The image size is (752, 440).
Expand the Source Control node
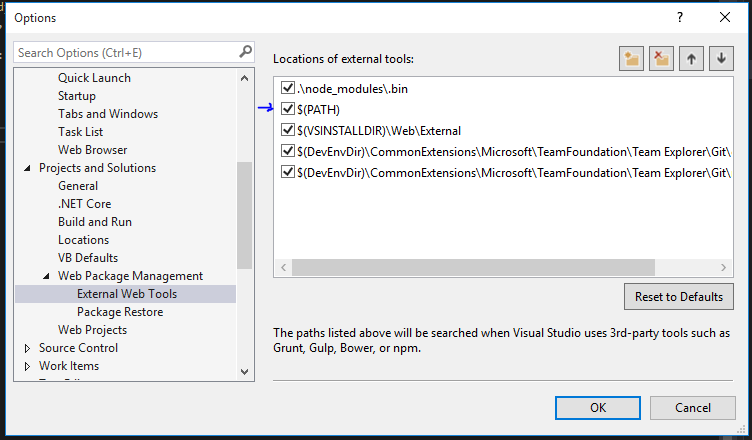pyautogui.click(x=27, y=348)
